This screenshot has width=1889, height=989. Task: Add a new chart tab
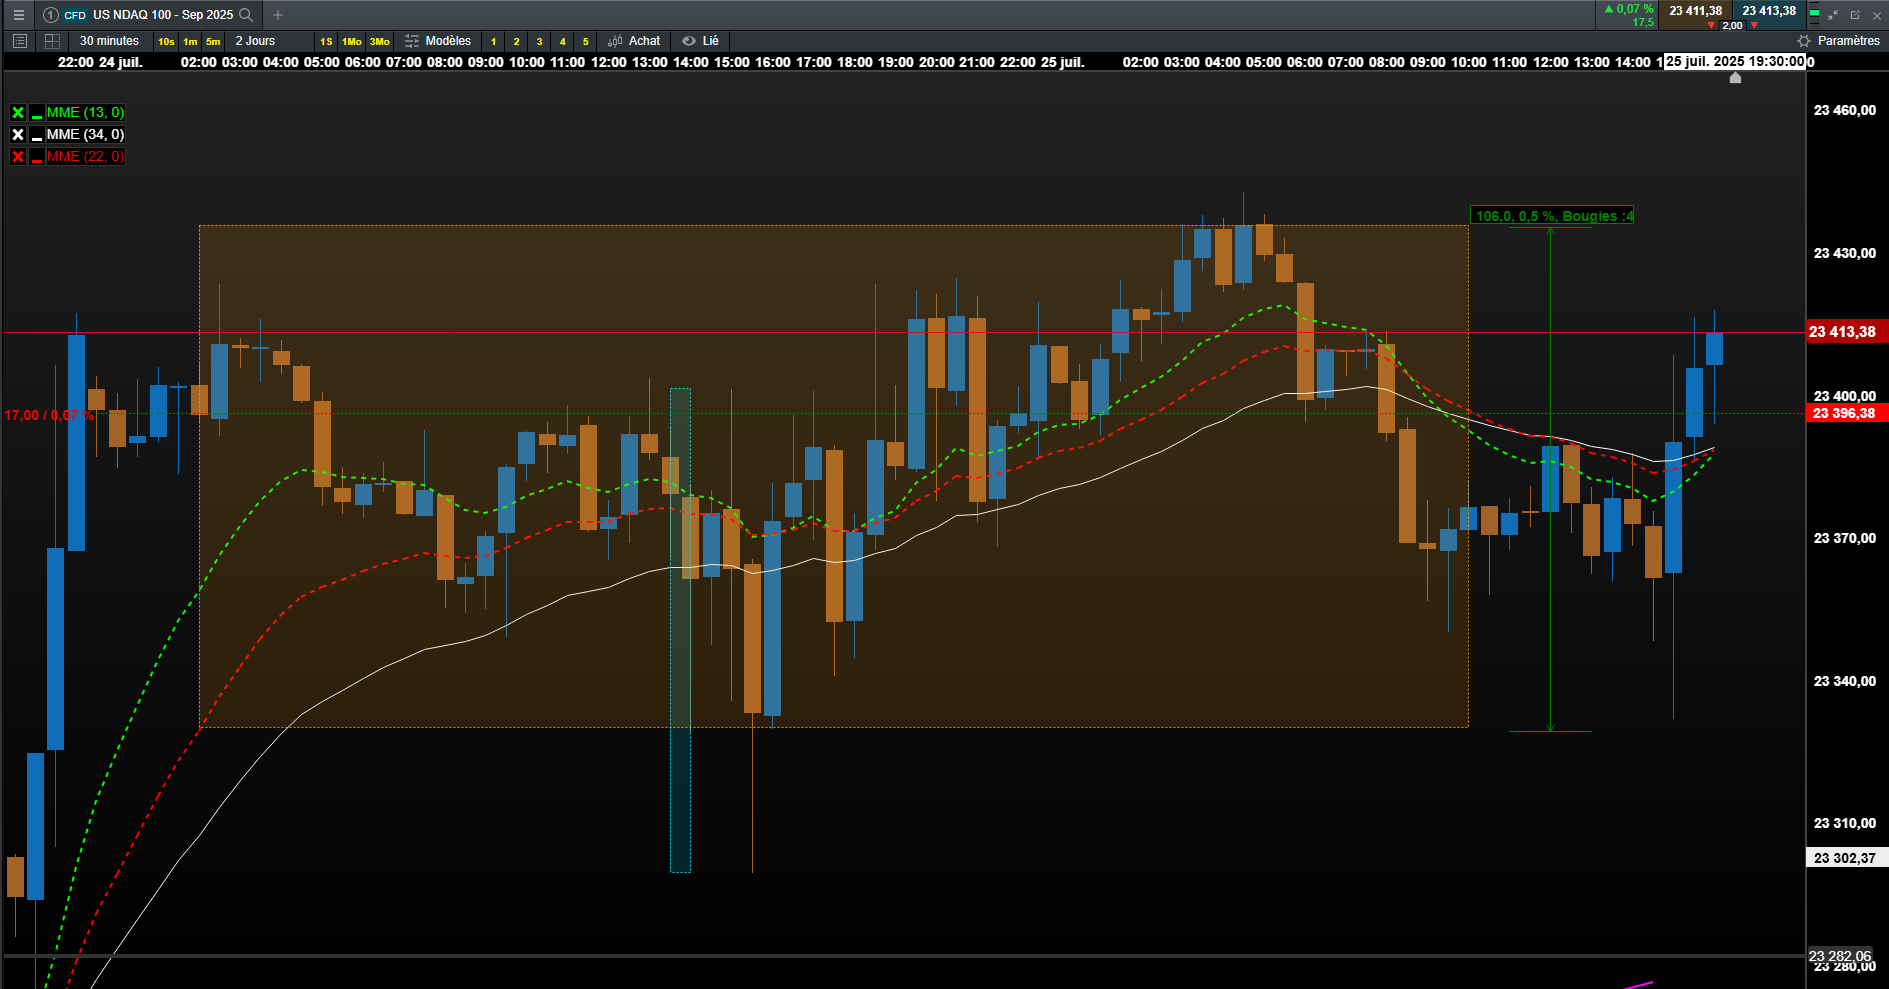click(278, 15)
